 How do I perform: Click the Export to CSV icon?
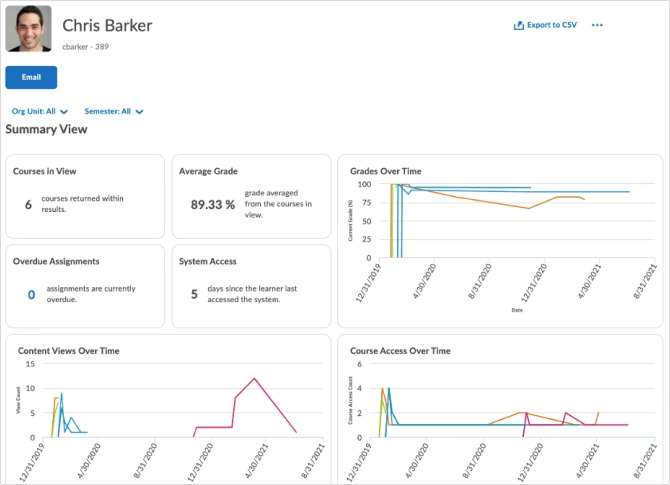point(518,25)
